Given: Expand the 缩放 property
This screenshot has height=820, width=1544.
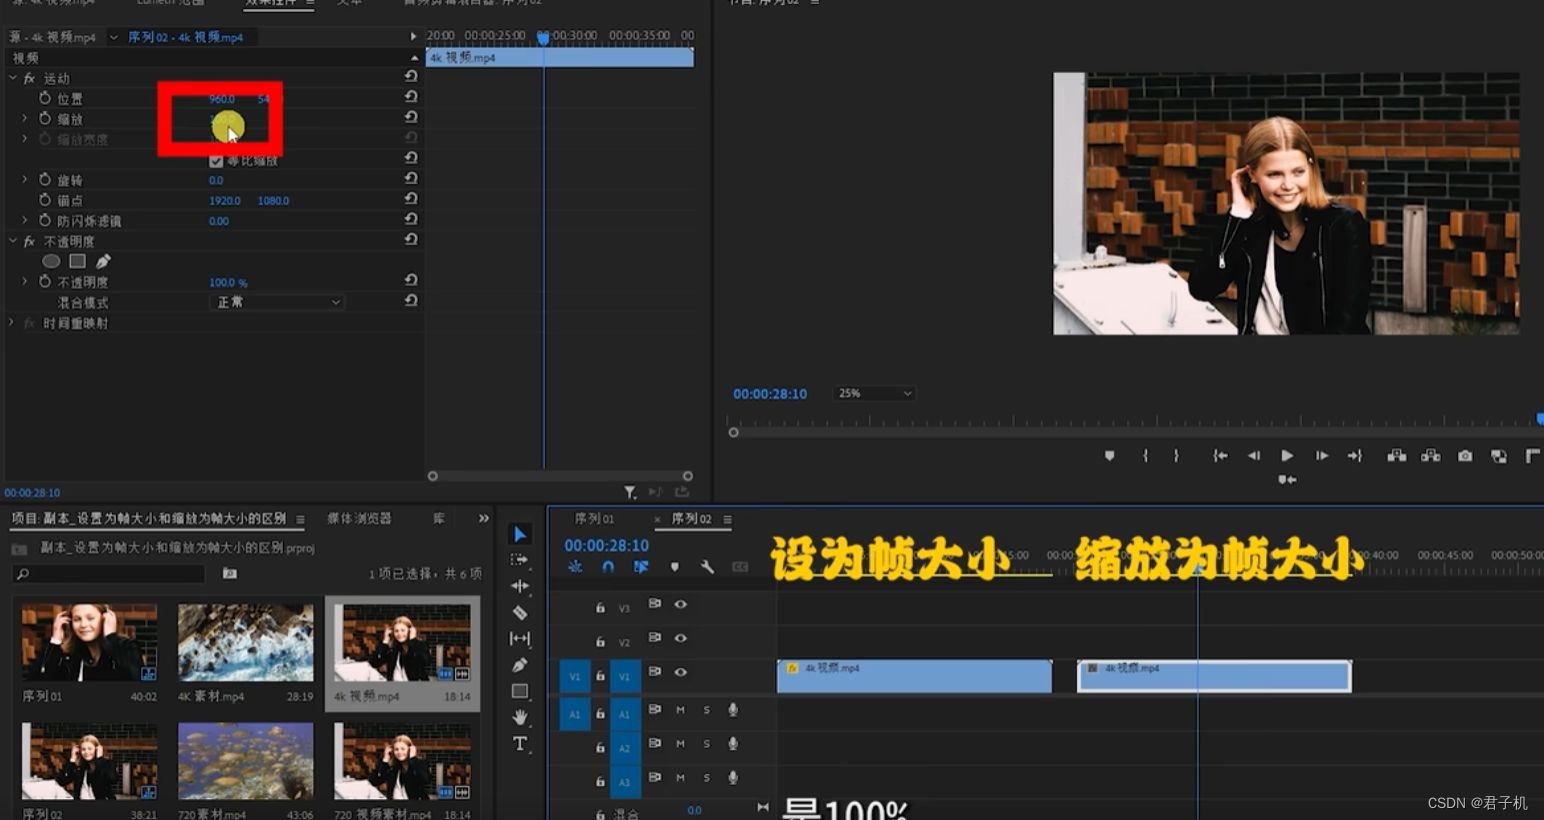Looking at the screenshot, I should click(x=25, y=118).
